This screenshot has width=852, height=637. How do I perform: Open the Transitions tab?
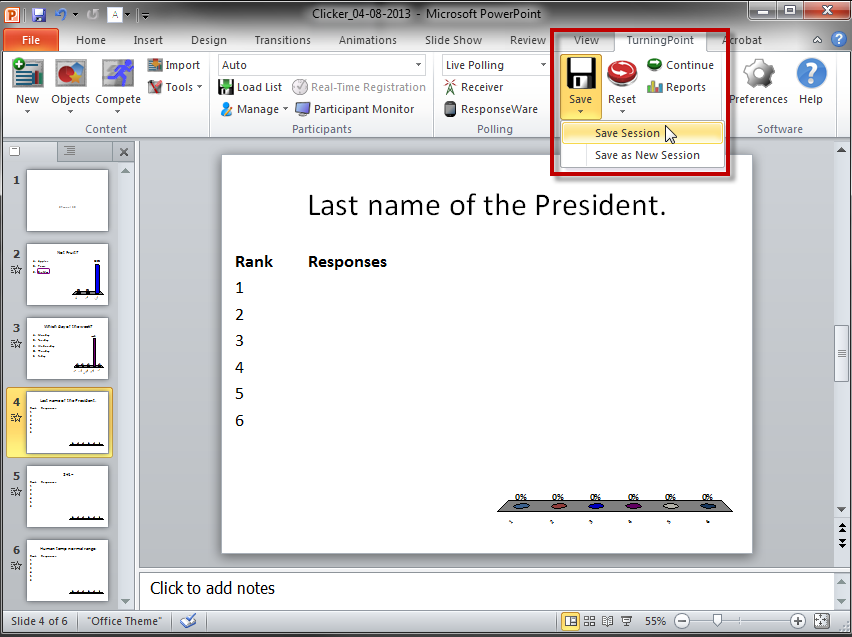[x=283, y=40]
